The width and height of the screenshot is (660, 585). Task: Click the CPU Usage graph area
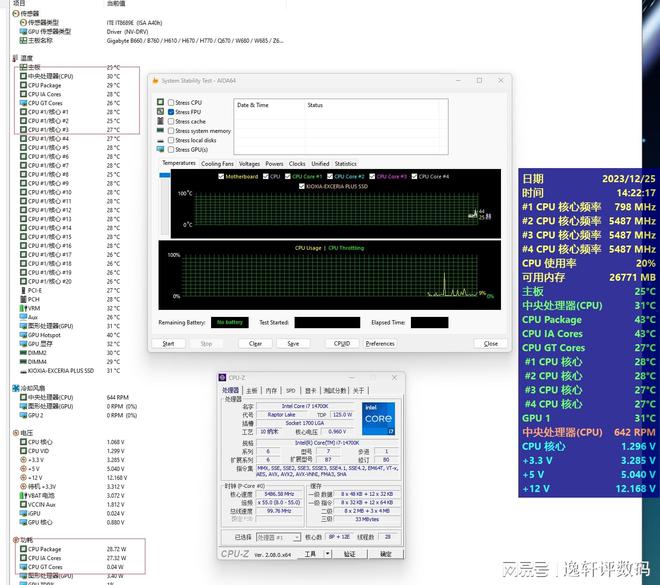[x=330, y=275]
